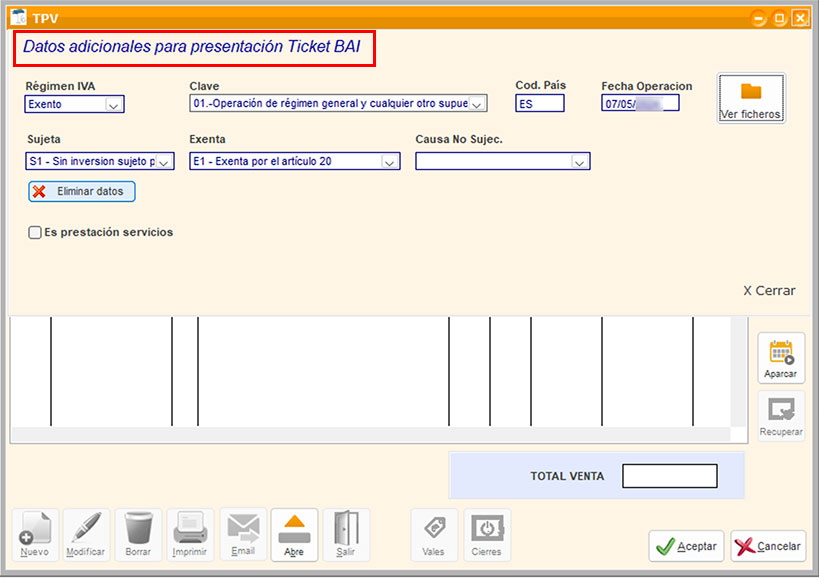
Task: Click the vertical scrollbar of the sales grid
Action: 738,372
